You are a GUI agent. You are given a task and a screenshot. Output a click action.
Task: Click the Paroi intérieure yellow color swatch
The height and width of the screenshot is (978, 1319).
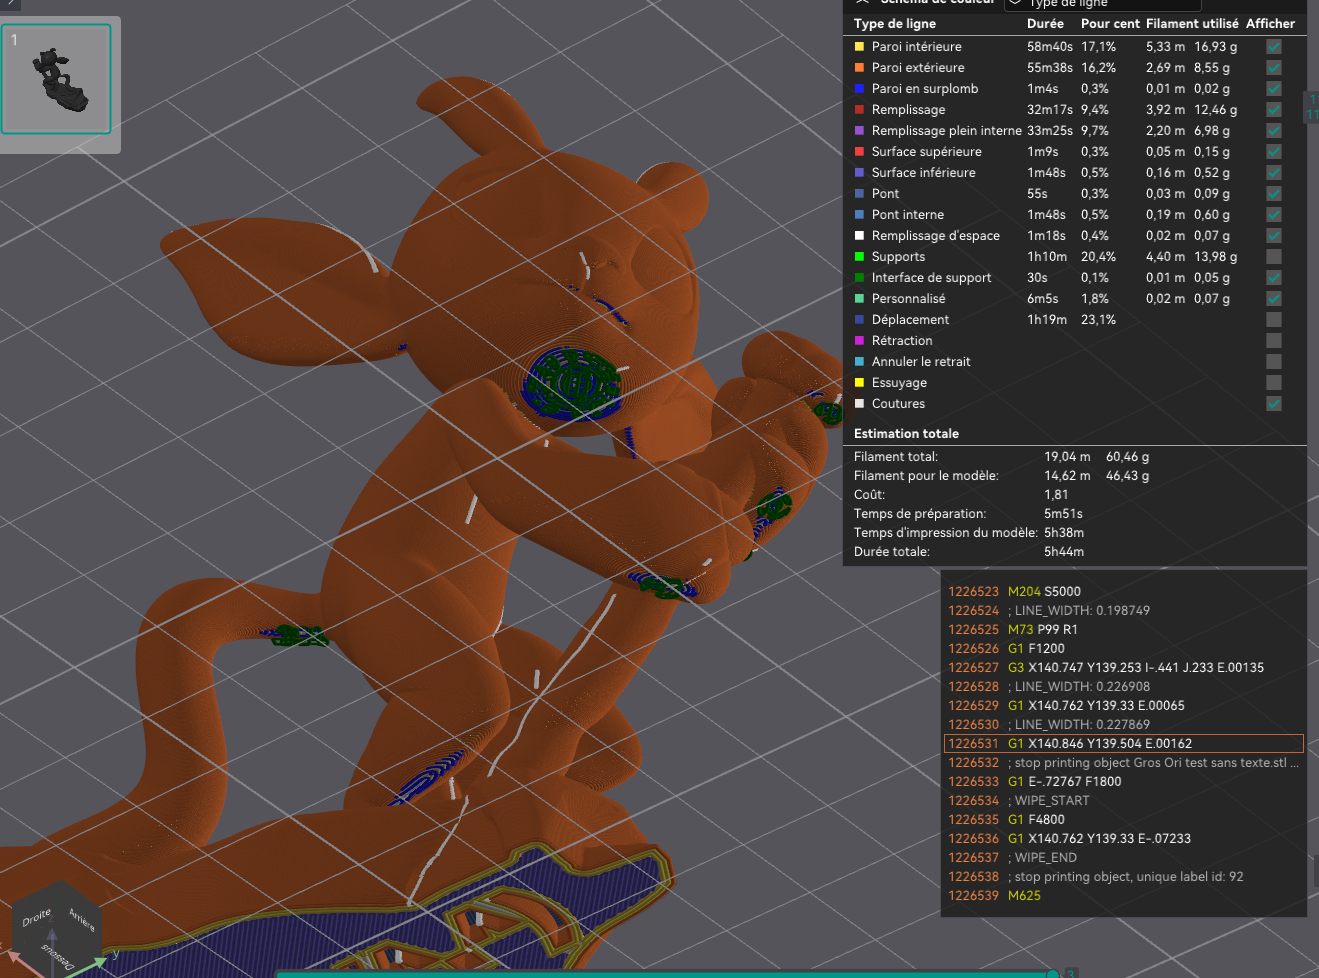[x=859, y=46]
